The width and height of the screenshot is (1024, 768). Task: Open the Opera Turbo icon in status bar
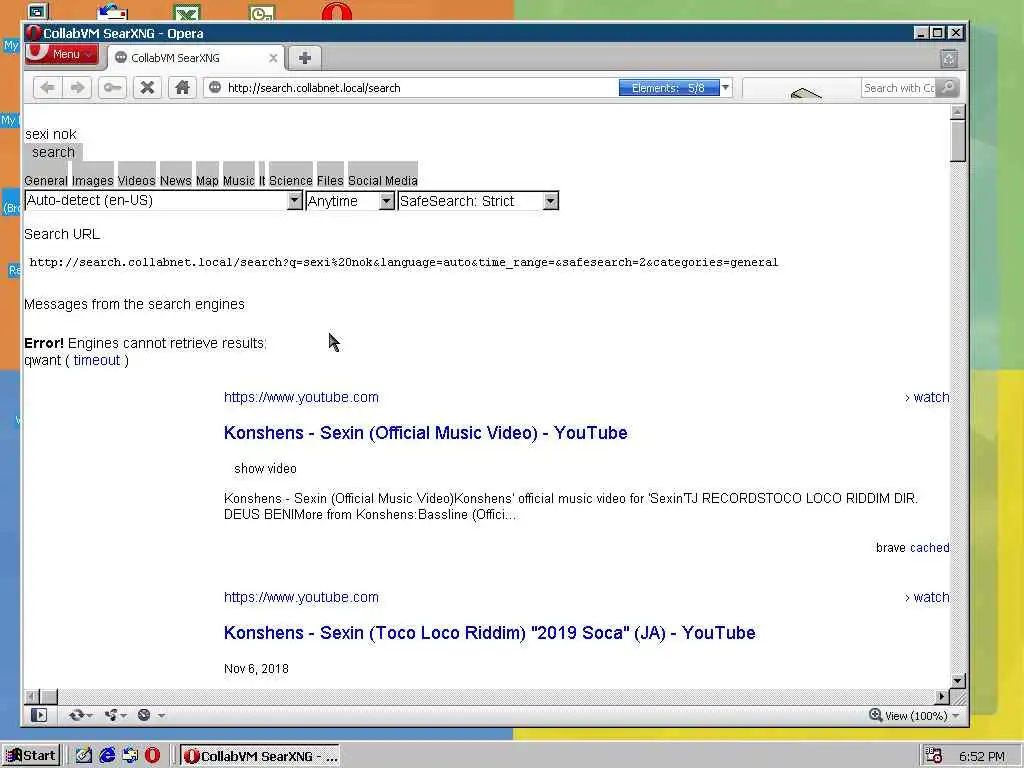144,715
